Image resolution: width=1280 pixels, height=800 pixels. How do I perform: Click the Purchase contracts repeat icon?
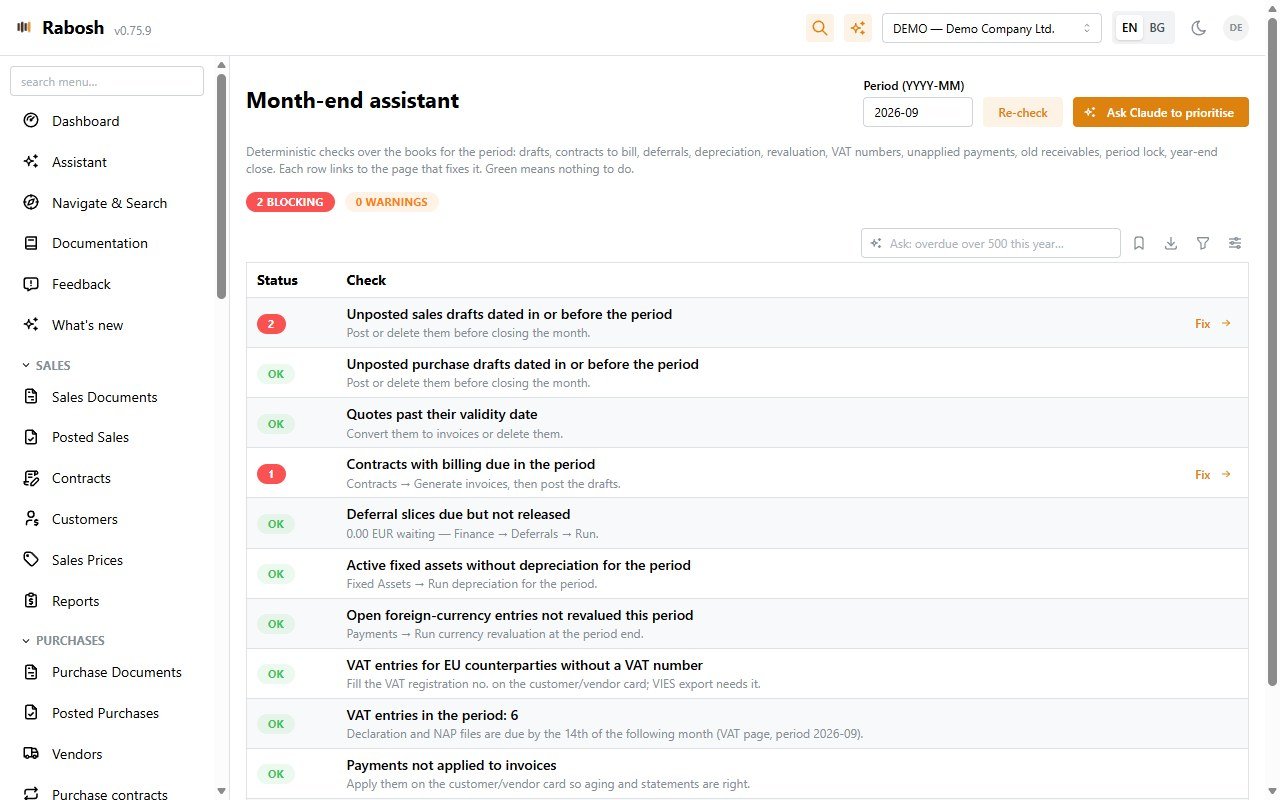(x=31, y=794)
